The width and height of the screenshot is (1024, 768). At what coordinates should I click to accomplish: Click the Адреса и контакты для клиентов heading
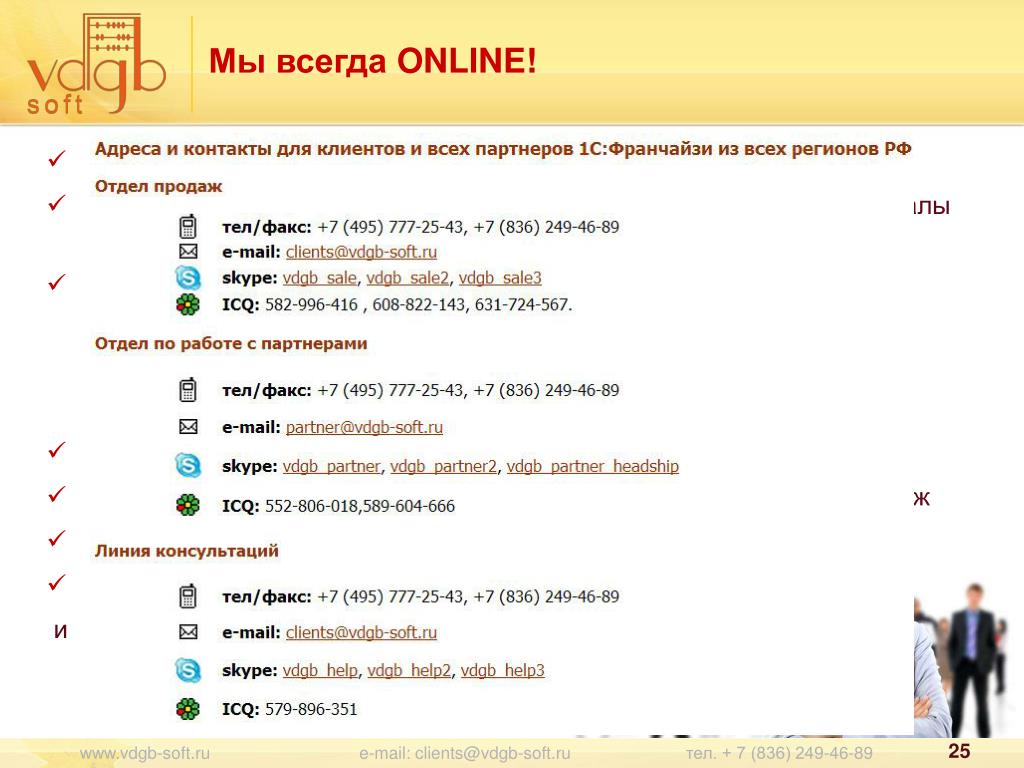[503, 150]
